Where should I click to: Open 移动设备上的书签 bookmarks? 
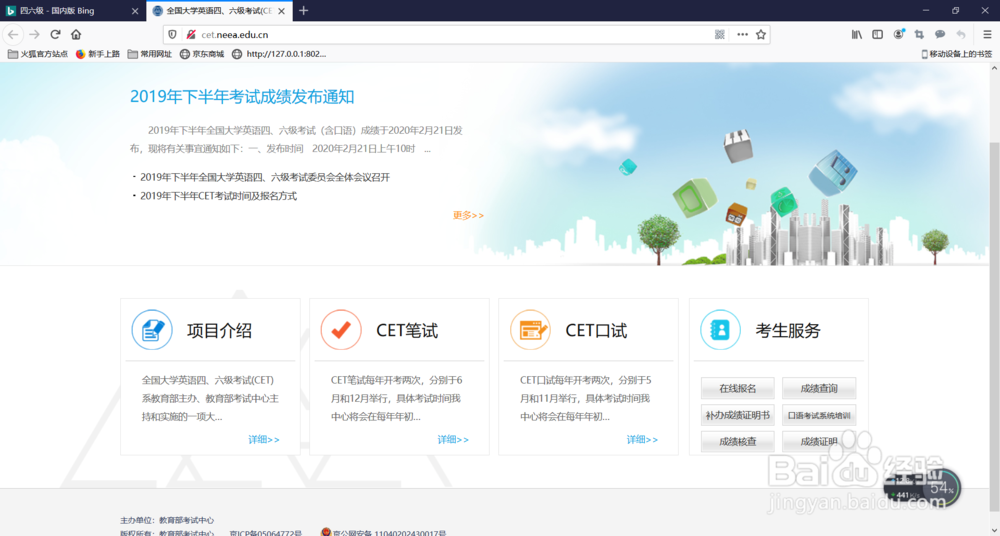(957, 54)
